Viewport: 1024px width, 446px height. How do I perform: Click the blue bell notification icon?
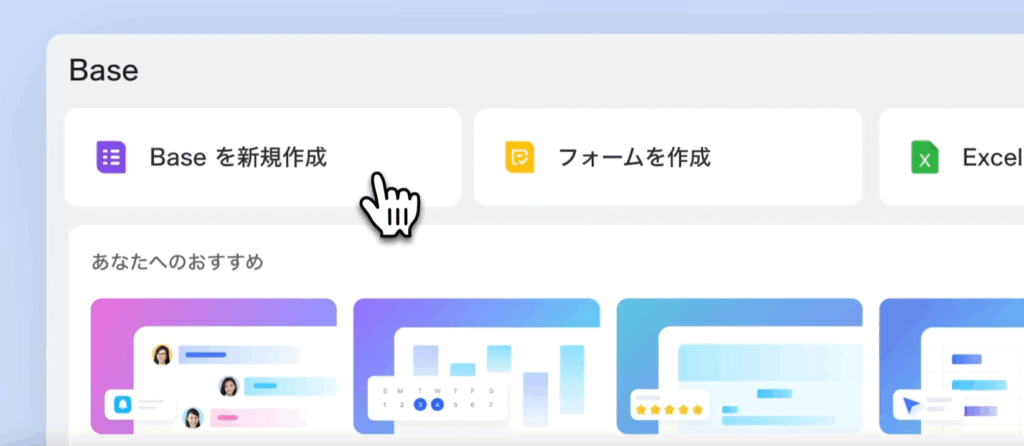tap(122, 404)
